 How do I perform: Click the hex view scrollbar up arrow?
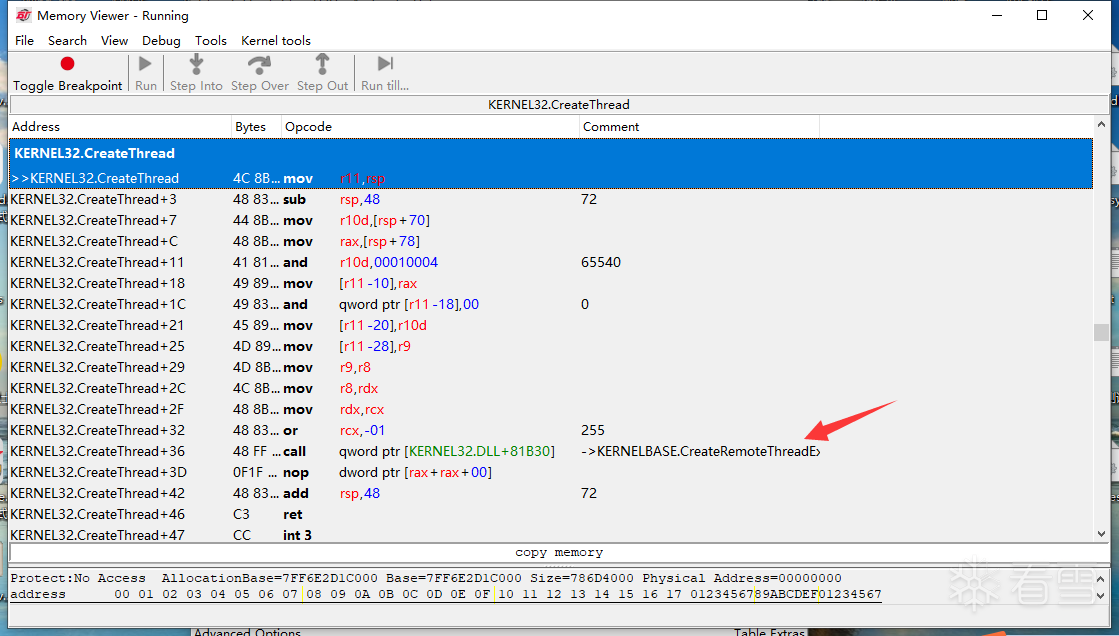1100,579
